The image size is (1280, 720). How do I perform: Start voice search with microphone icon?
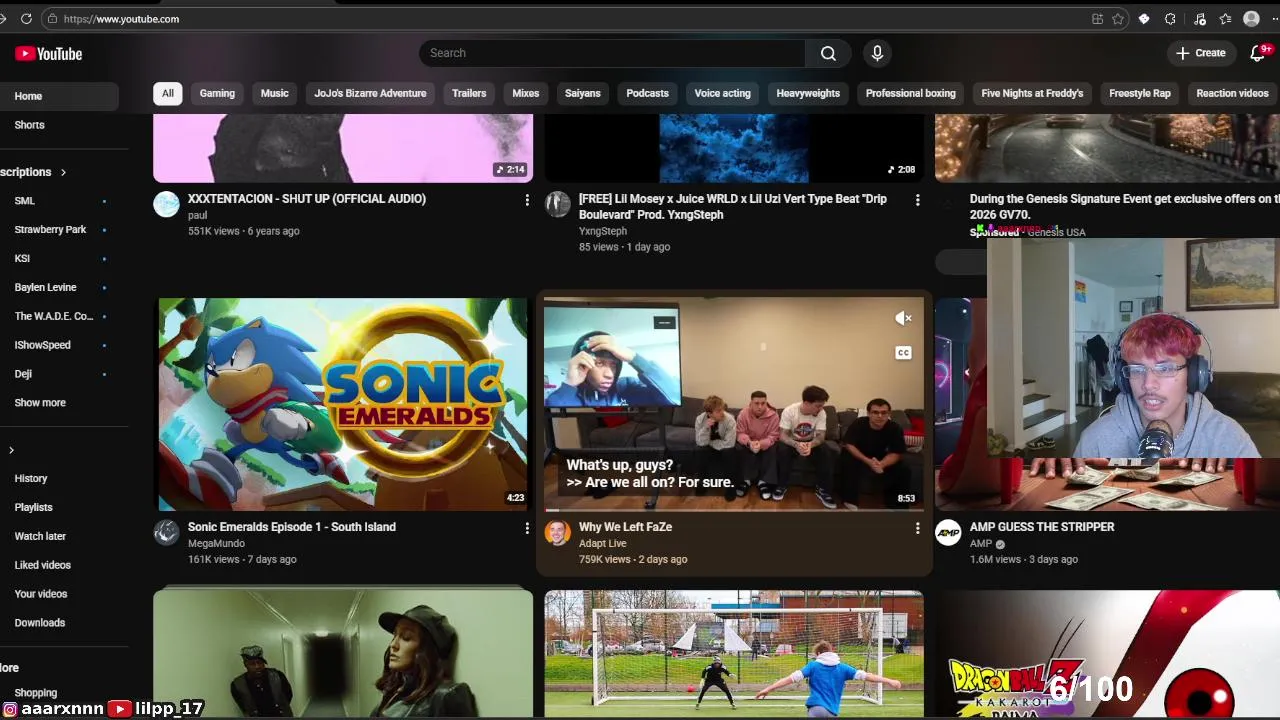point(877,53)
